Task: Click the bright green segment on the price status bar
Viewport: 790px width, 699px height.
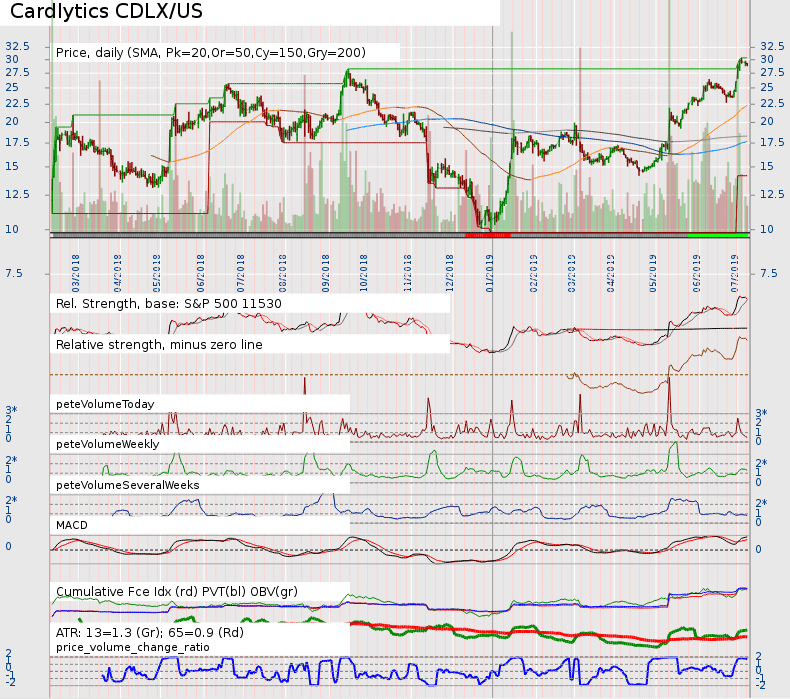Action: [718, 235]
